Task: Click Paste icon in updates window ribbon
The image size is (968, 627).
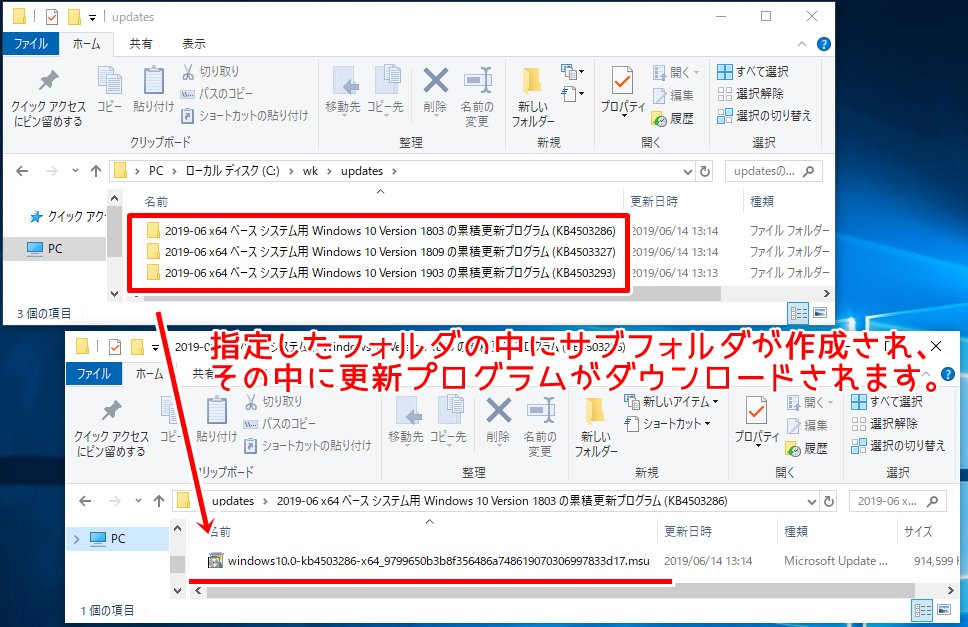Action: pyautogui.click(x=153, y=90)
